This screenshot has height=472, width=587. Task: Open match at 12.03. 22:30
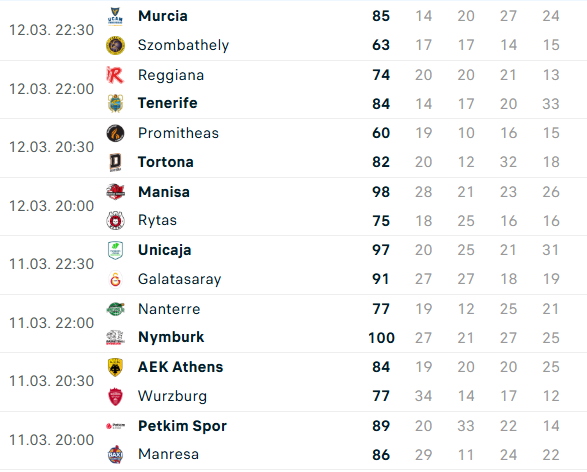[51, 30]
